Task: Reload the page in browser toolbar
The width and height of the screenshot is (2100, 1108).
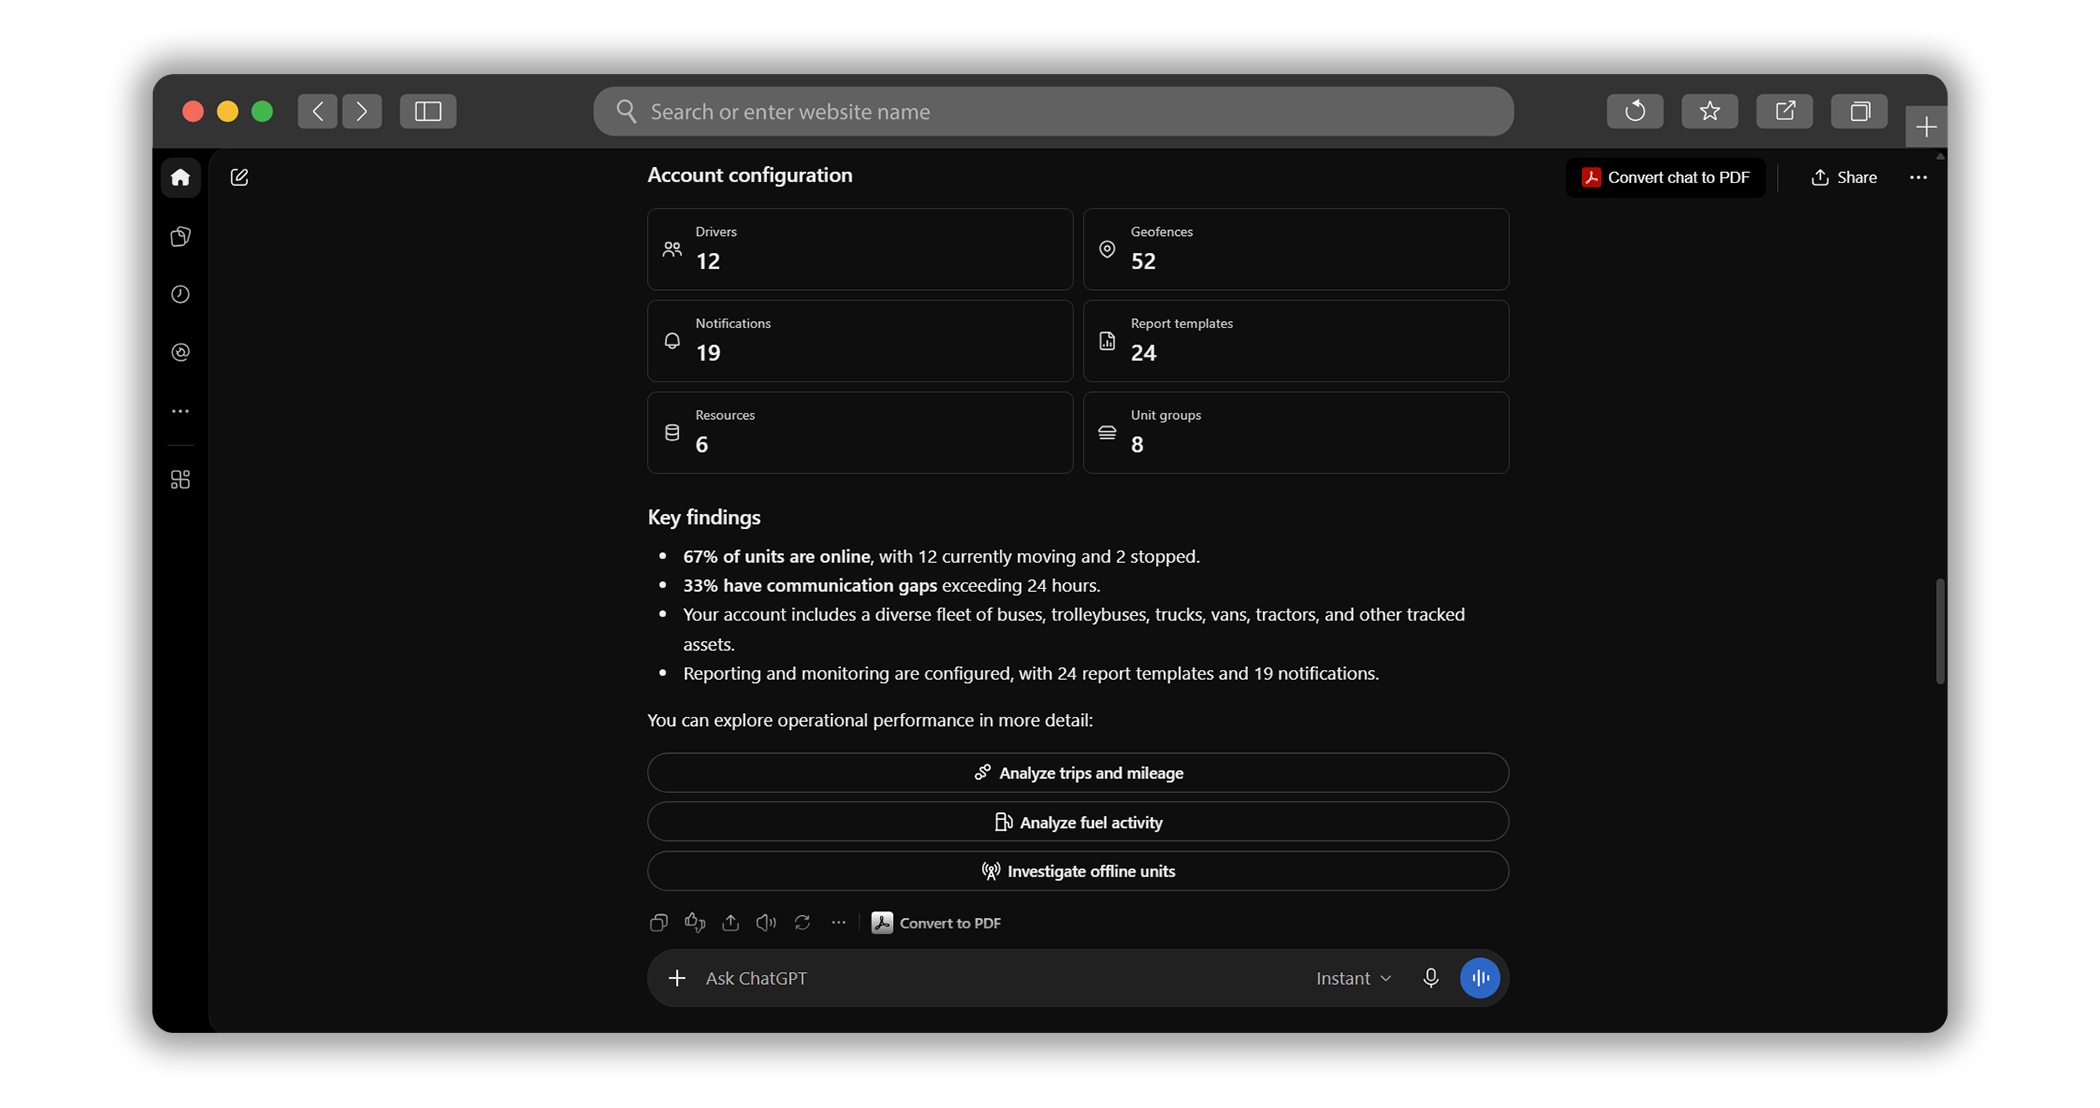Action: coord(1635,111)
